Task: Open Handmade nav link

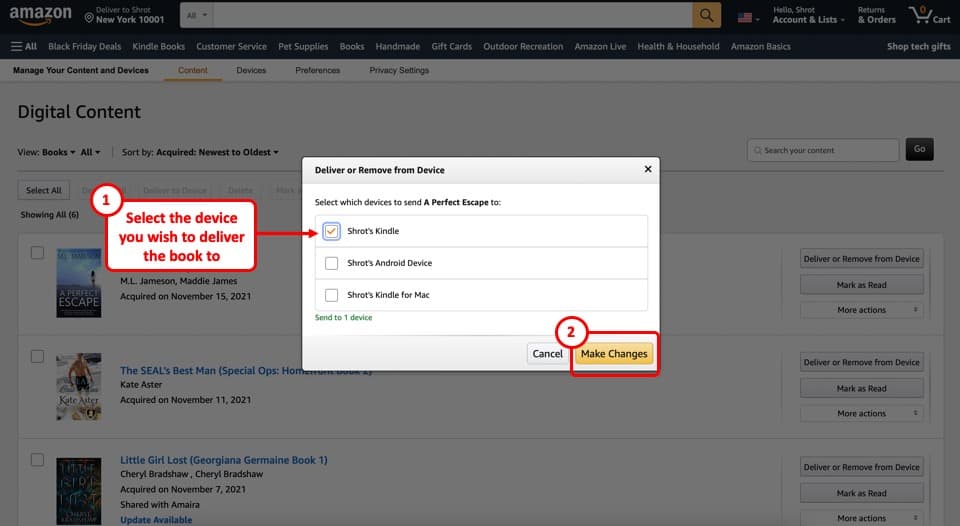Action: [x=397, y=47]
